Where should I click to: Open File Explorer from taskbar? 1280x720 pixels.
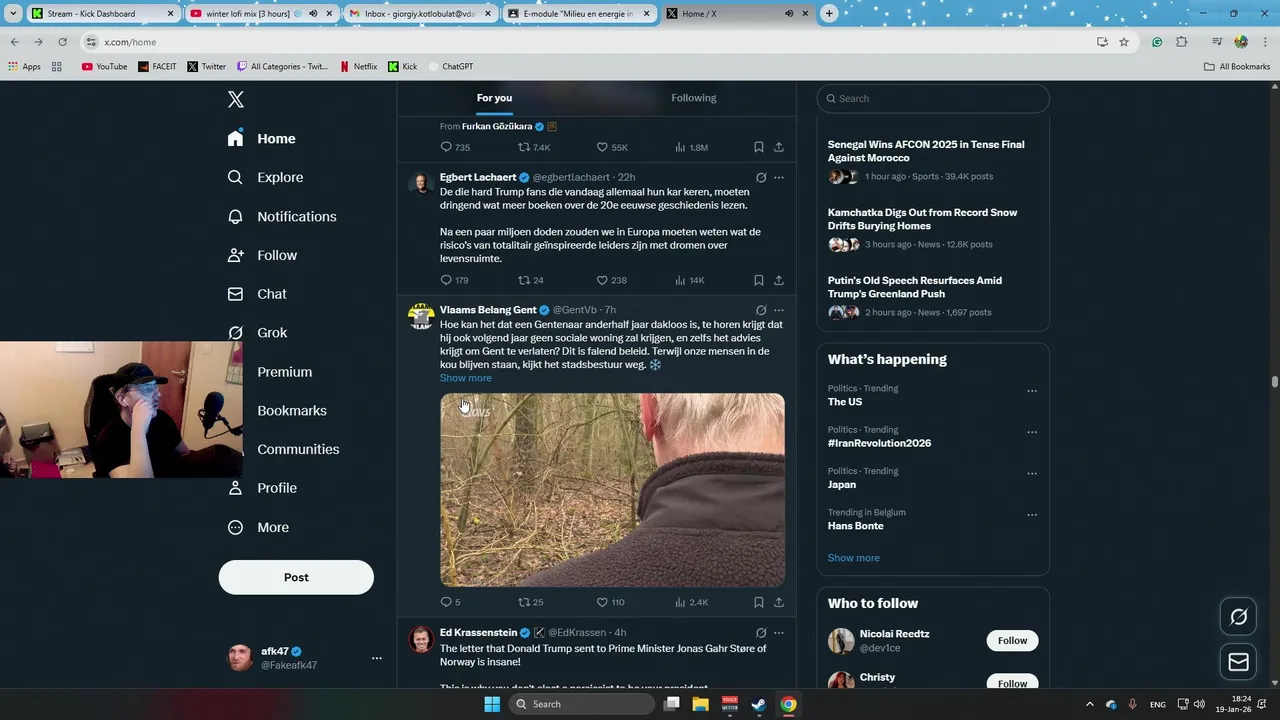click(x=701, y=704)
